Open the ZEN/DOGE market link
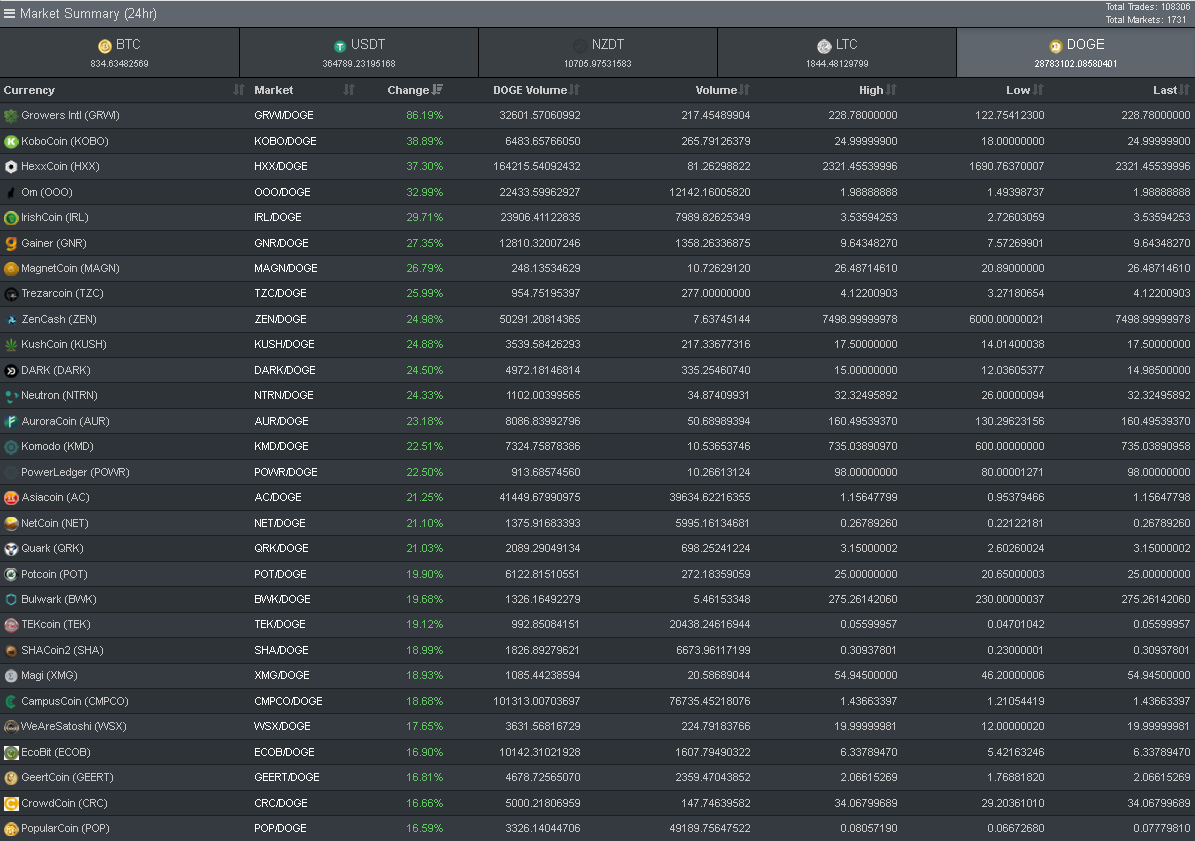Screen dimensions: 1195x841 280,319
